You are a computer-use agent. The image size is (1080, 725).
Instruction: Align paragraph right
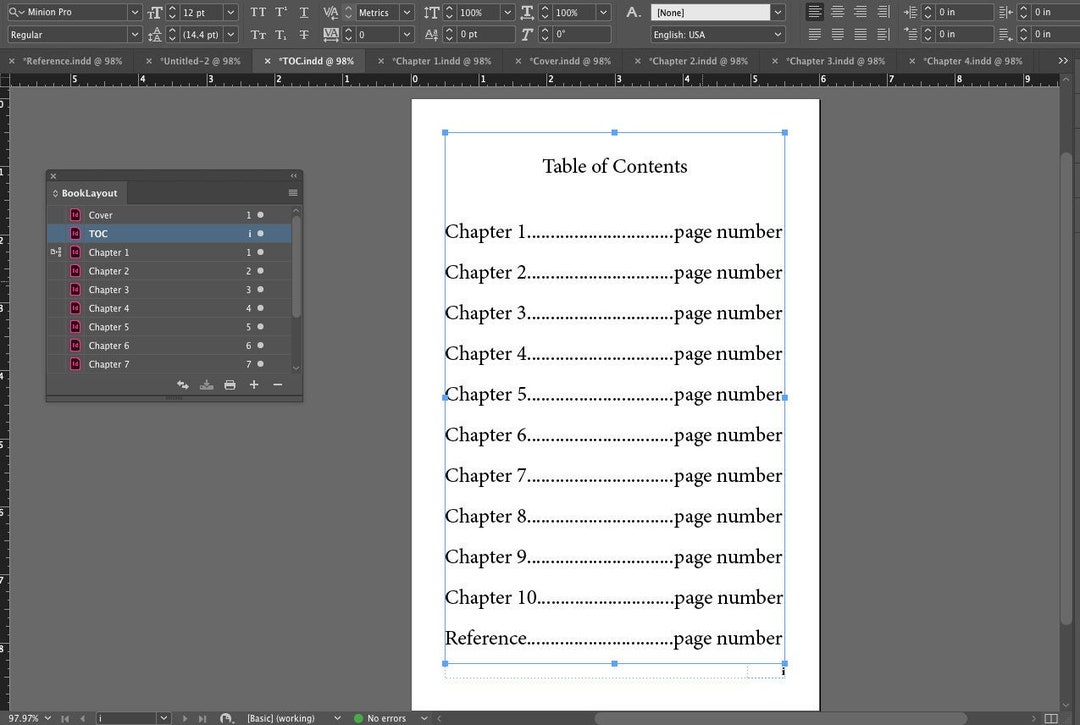(x=860, y=12)
